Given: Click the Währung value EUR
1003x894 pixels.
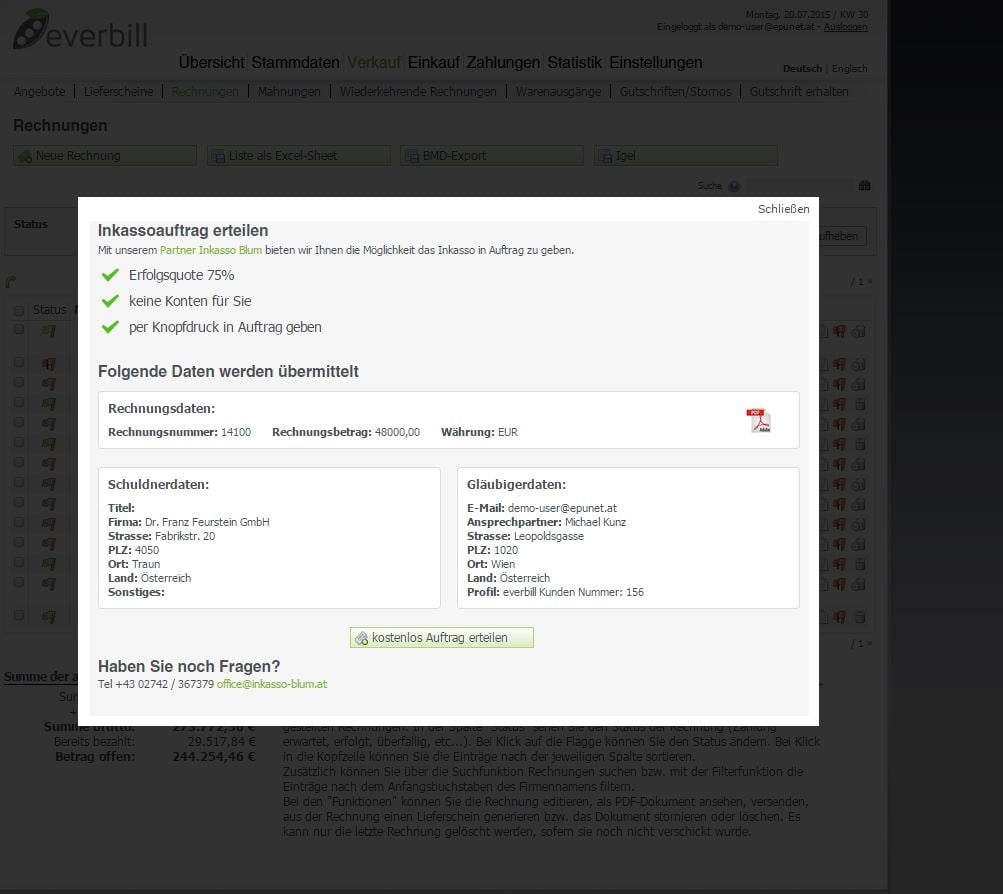Looking at the screenshot, I should [x=508, y=432].
